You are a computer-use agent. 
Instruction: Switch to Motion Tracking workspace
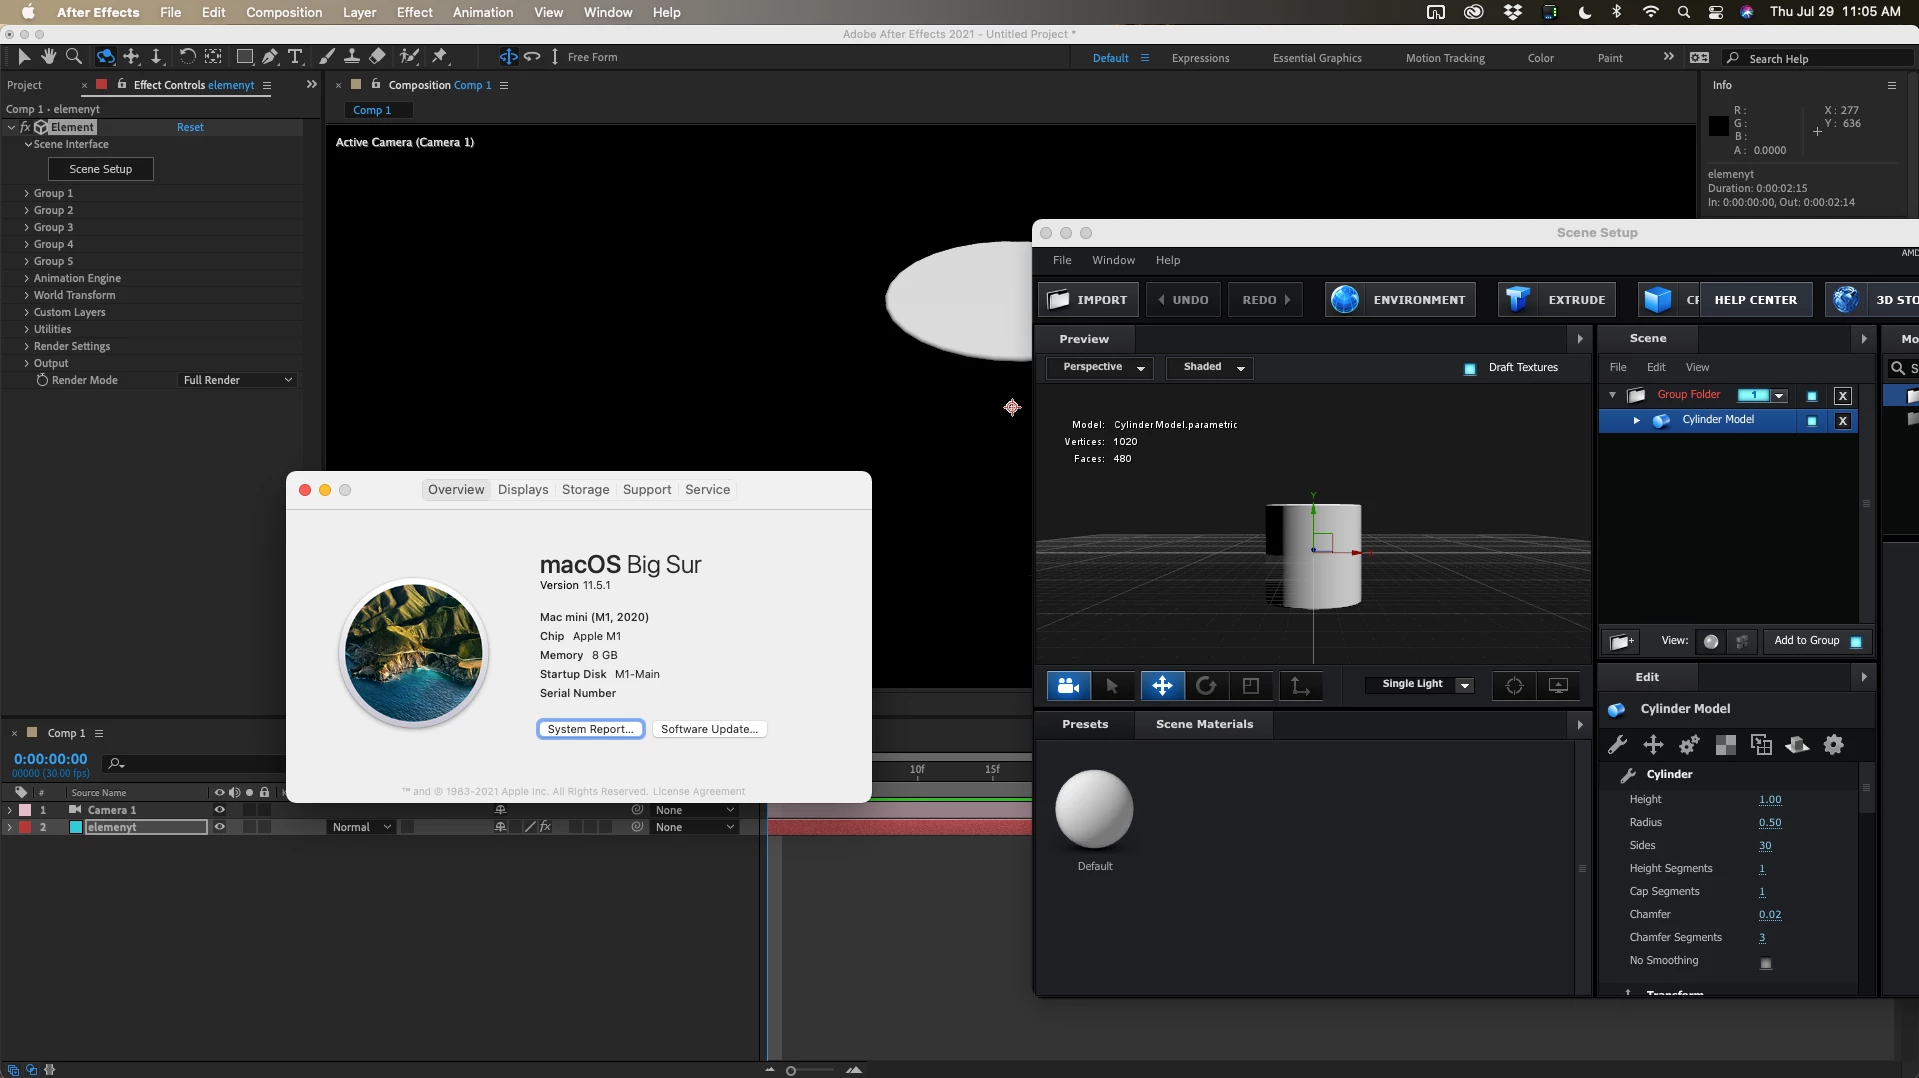(1445, 58)
